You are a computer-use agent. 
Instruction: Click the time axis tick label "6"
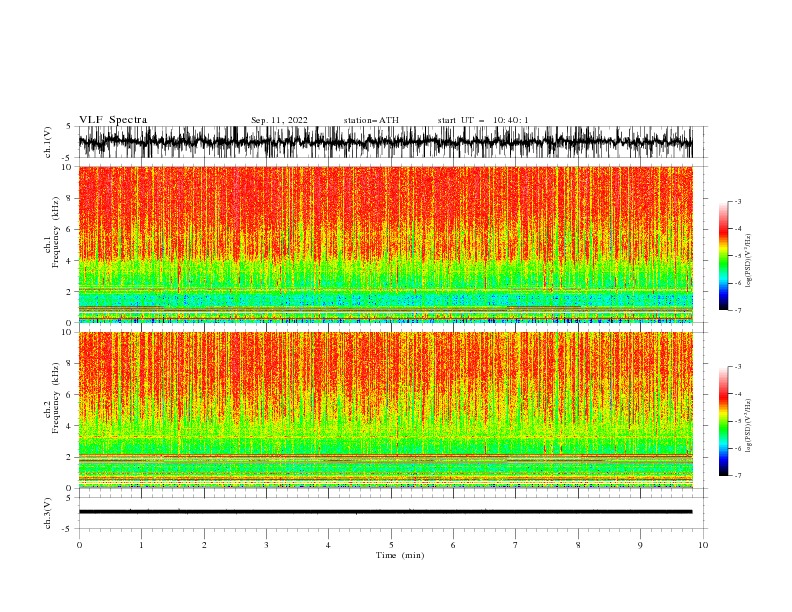(453, 545)
